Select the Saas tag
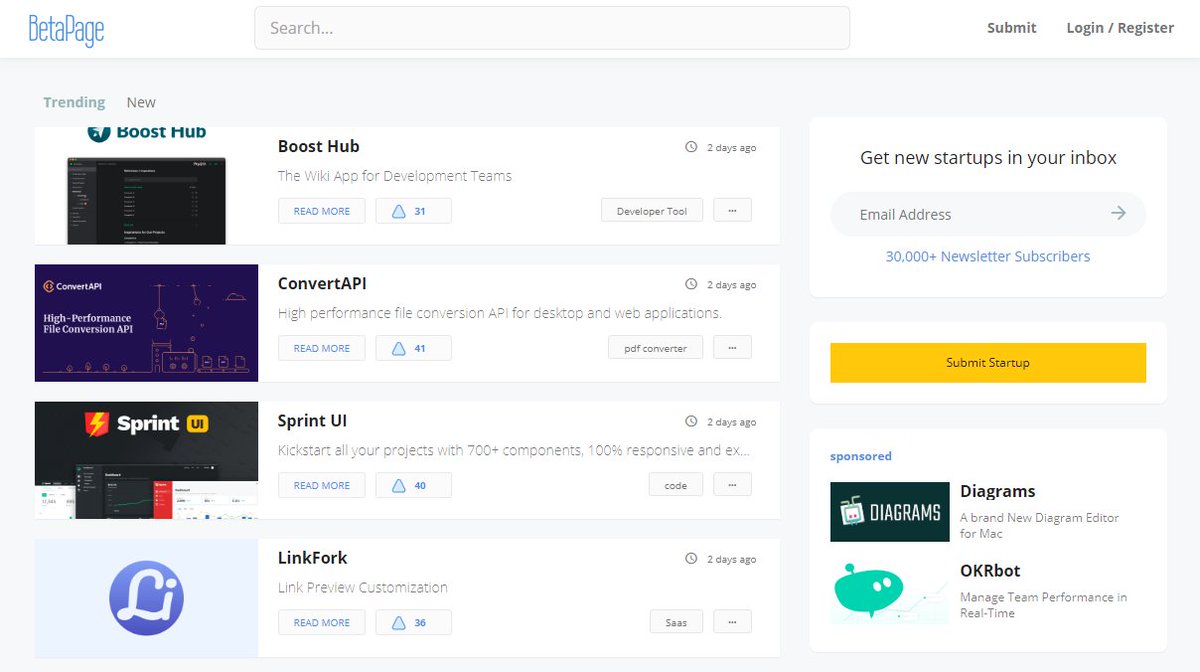Screen dimensions: 1200x672 point(676,622)
